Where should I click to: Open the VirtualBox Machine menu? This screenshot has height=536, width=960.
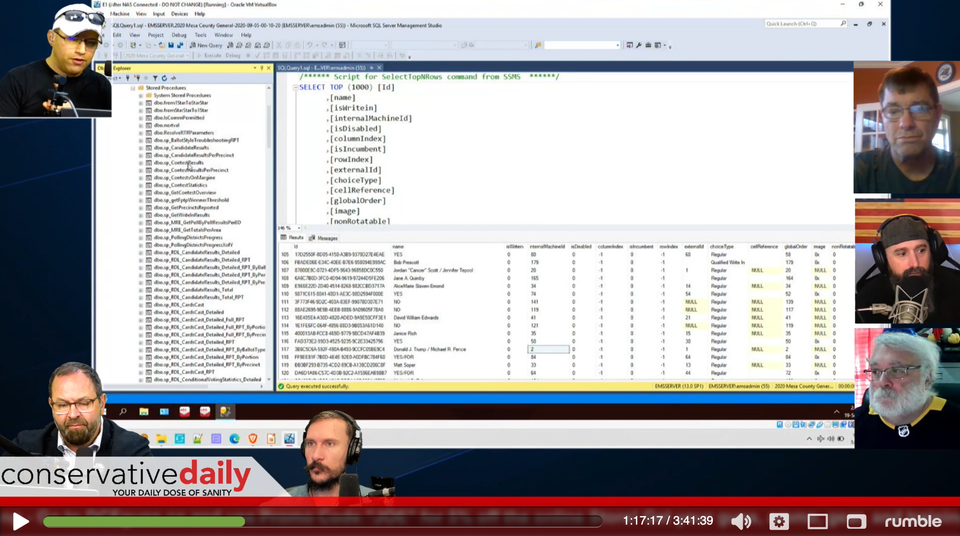tap(120, 13)
